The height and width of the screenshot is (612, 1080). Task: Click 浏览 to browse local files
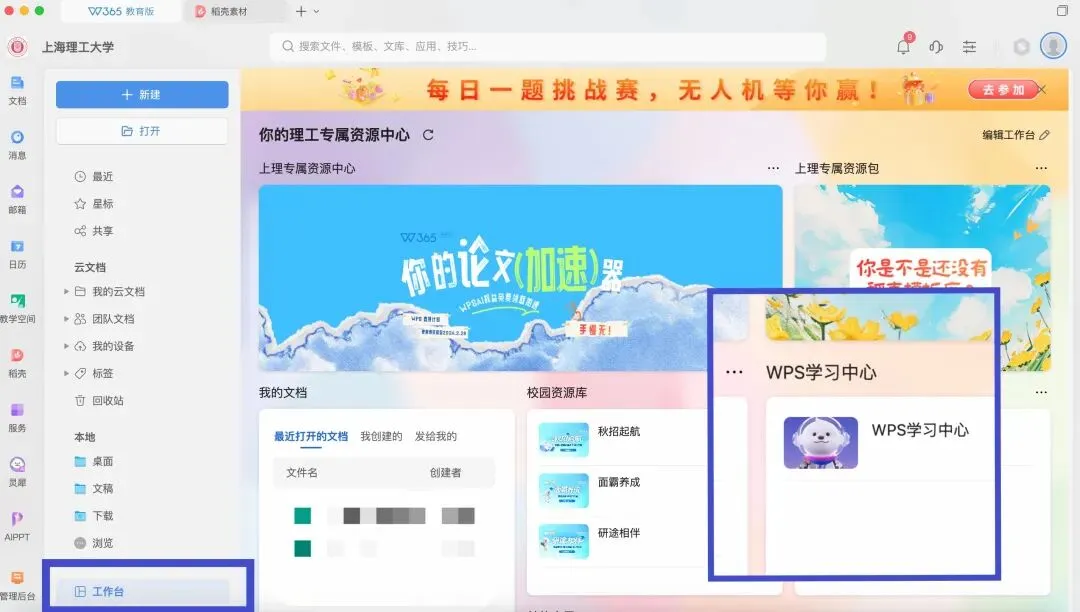pyautogui.click(x=94, y=543)
